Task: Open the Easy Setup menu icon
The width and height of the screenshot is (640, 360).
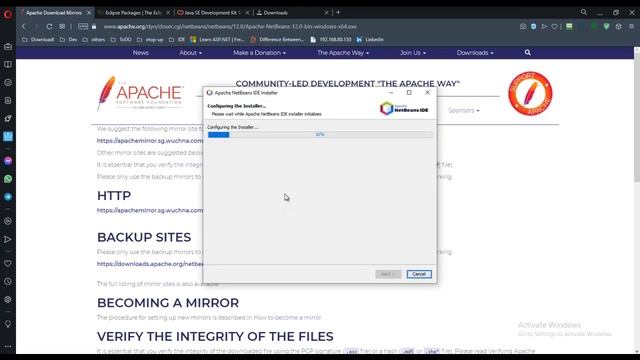Action: (x=631, y=27)
